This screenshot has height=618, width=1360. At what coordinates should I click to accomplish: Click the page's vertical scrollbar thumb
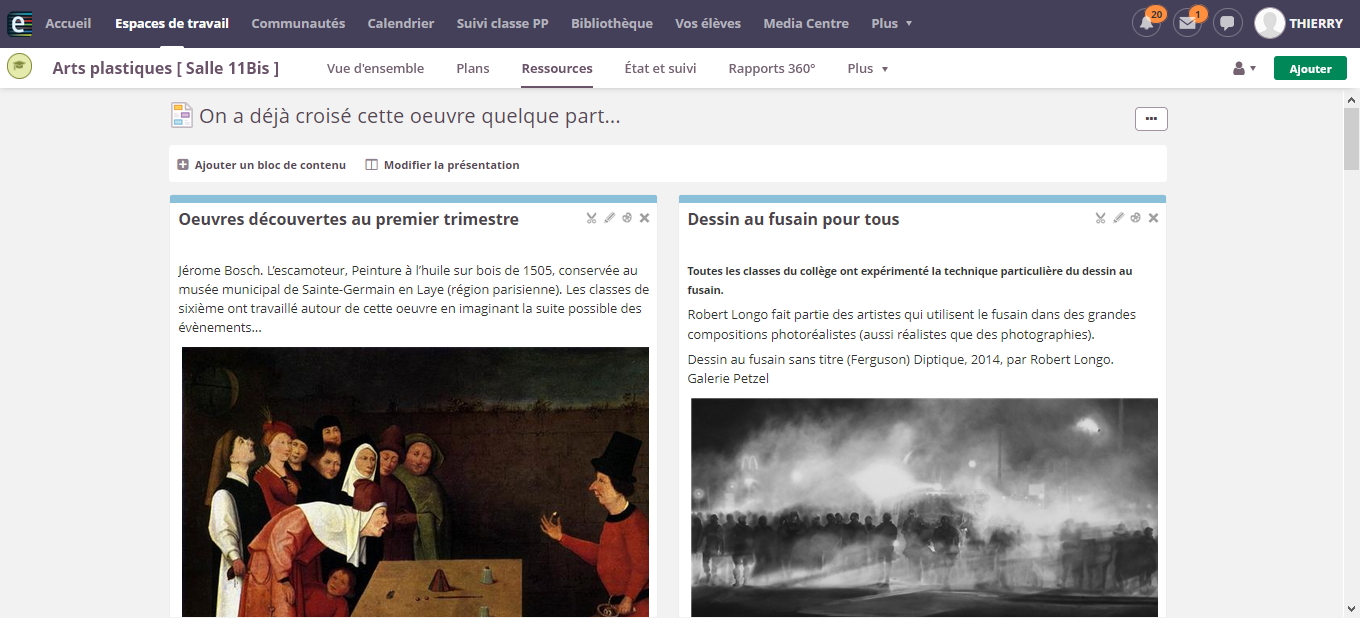click(x=1351, y=140)
